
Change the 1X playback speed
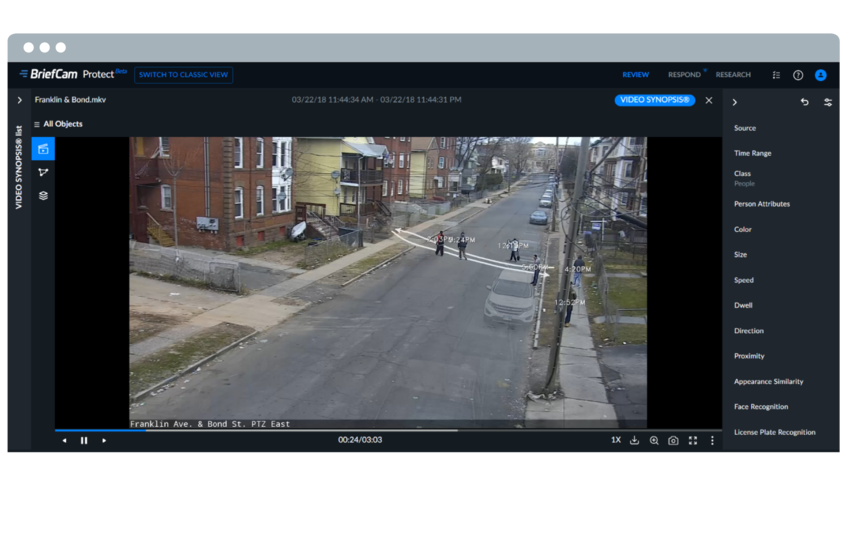(x=616, y=440)
